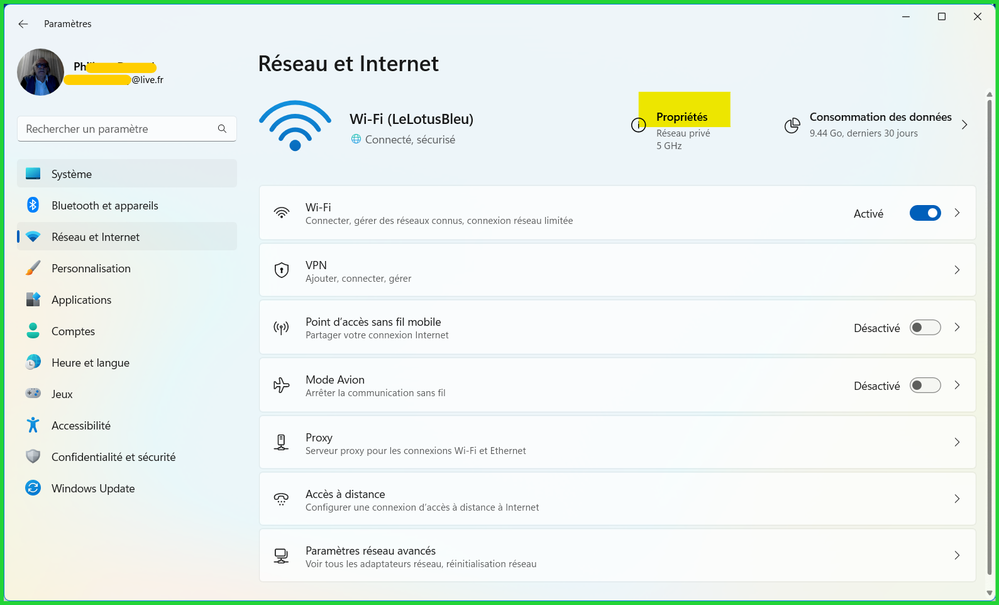This screenshot has height=605, width=999.
Task: Click the Paramètres réseau avancés icon
Action: click(282, 556)
